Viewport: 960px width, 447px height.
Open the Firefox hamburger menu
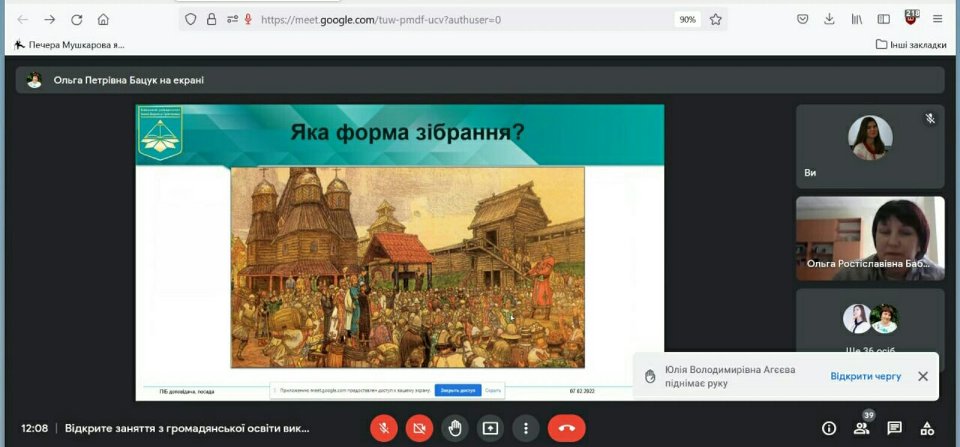point(937,19)
